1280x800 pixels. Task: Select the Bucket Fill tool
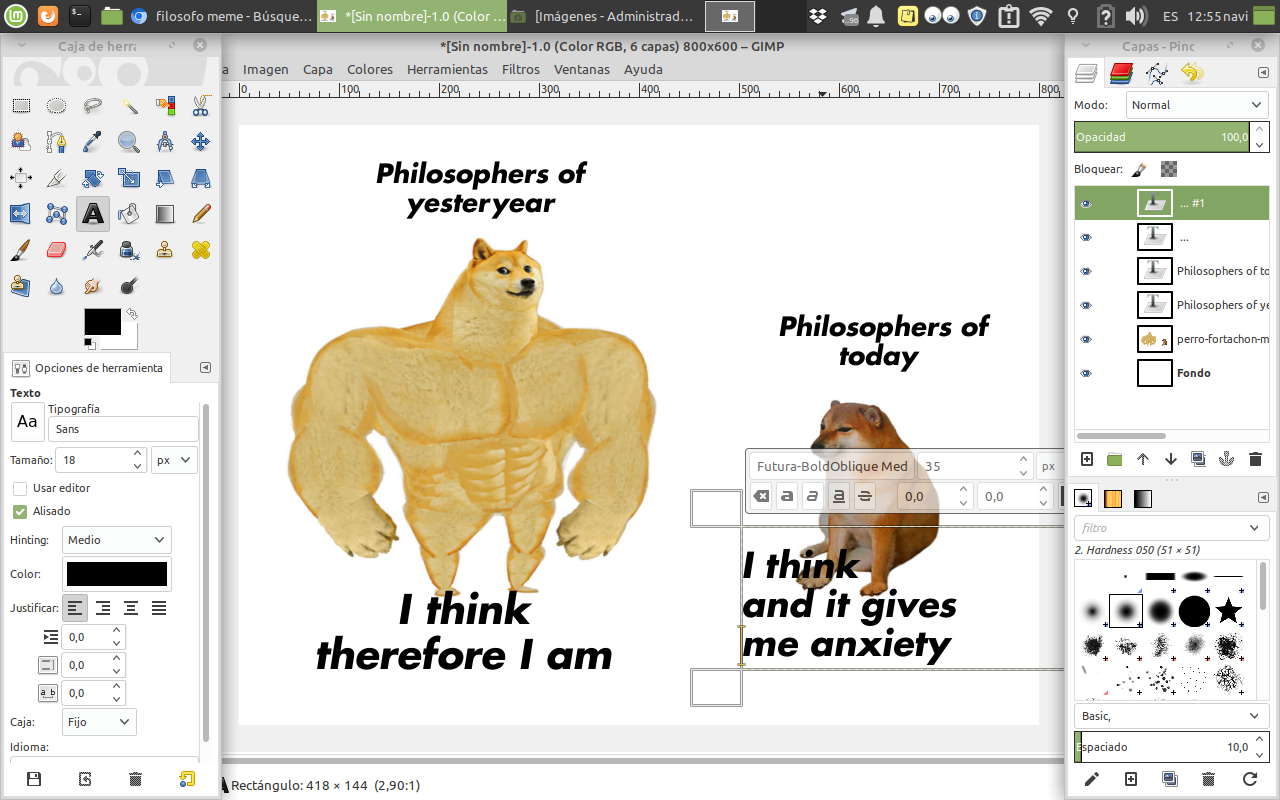coord(129,213)
